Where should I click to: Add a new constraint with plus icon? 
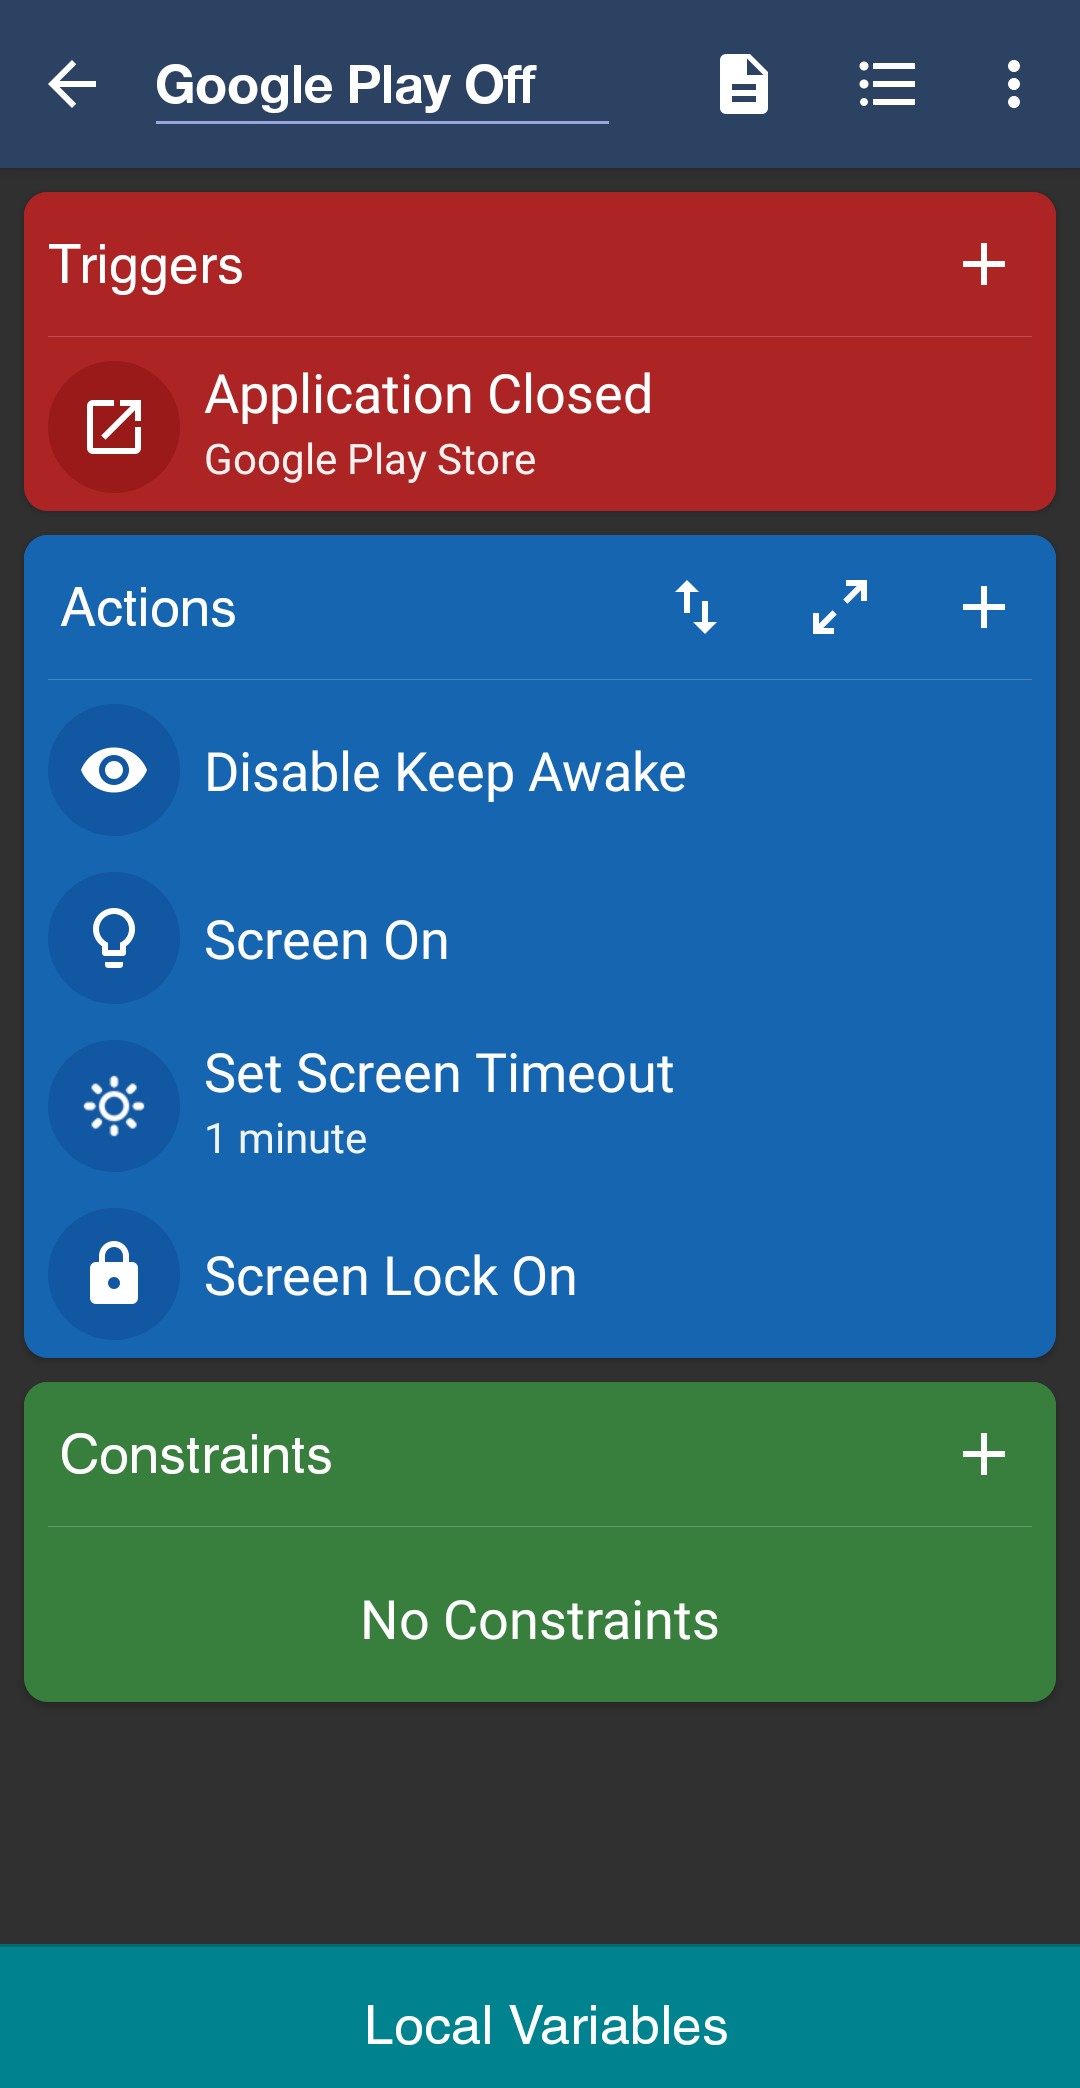(983, 1454)
